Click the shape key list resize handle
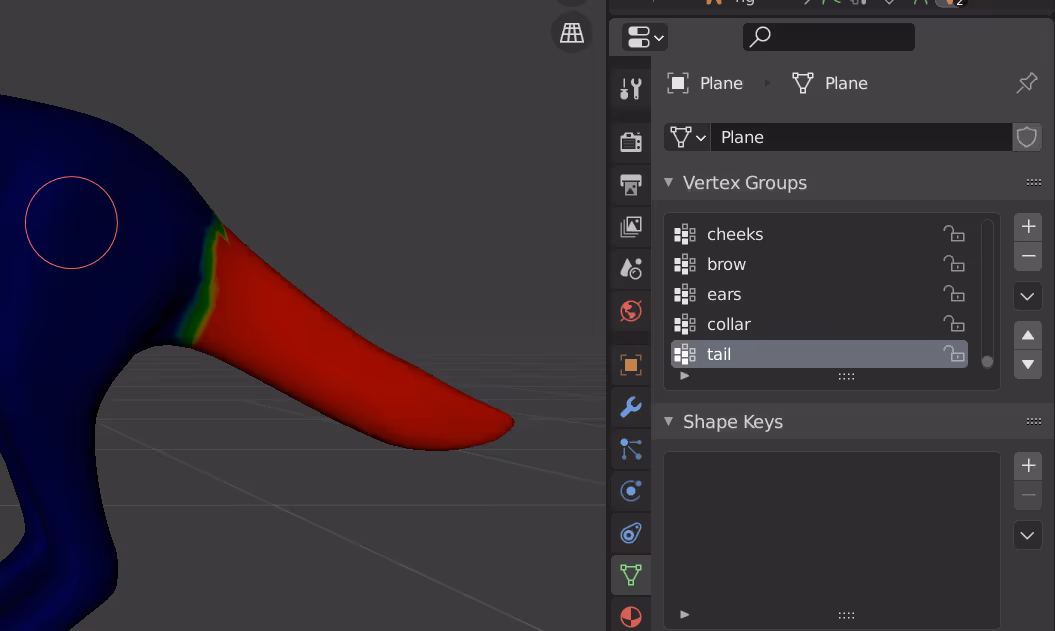 click(846, 615)
